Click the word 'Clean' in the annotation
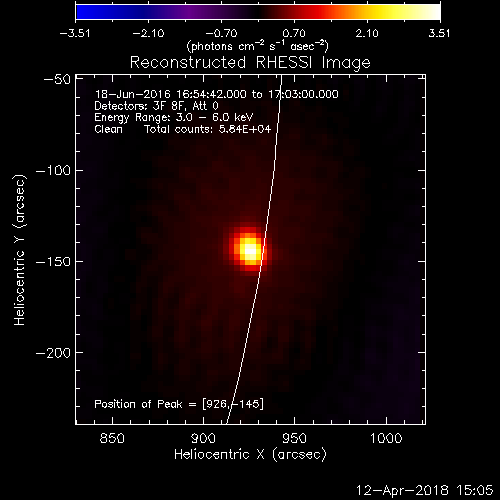 (108, 129)
